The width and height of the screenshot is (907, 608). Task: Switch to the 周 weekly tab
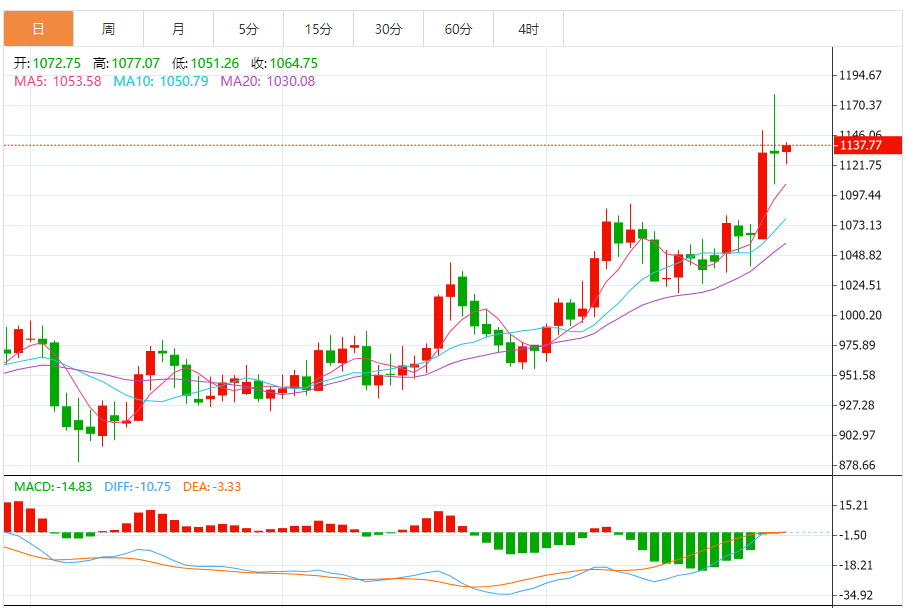pyautogui.click(x=109, y=28)
